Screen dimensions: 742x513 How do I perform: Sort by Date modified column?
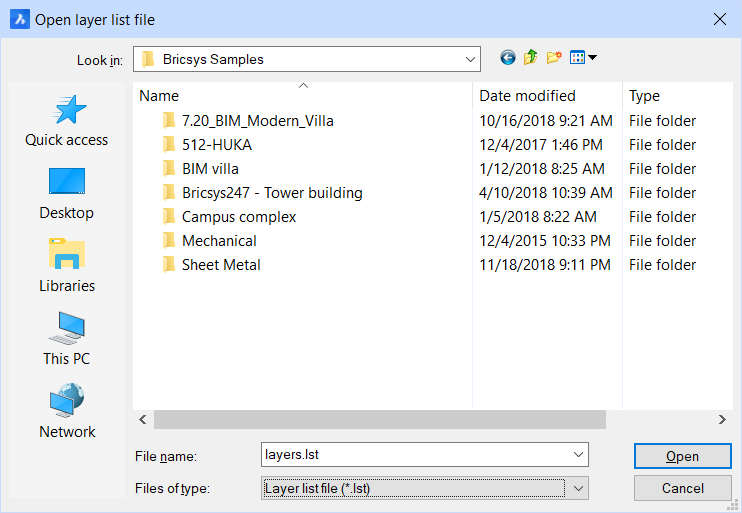(x=546, y=96)
